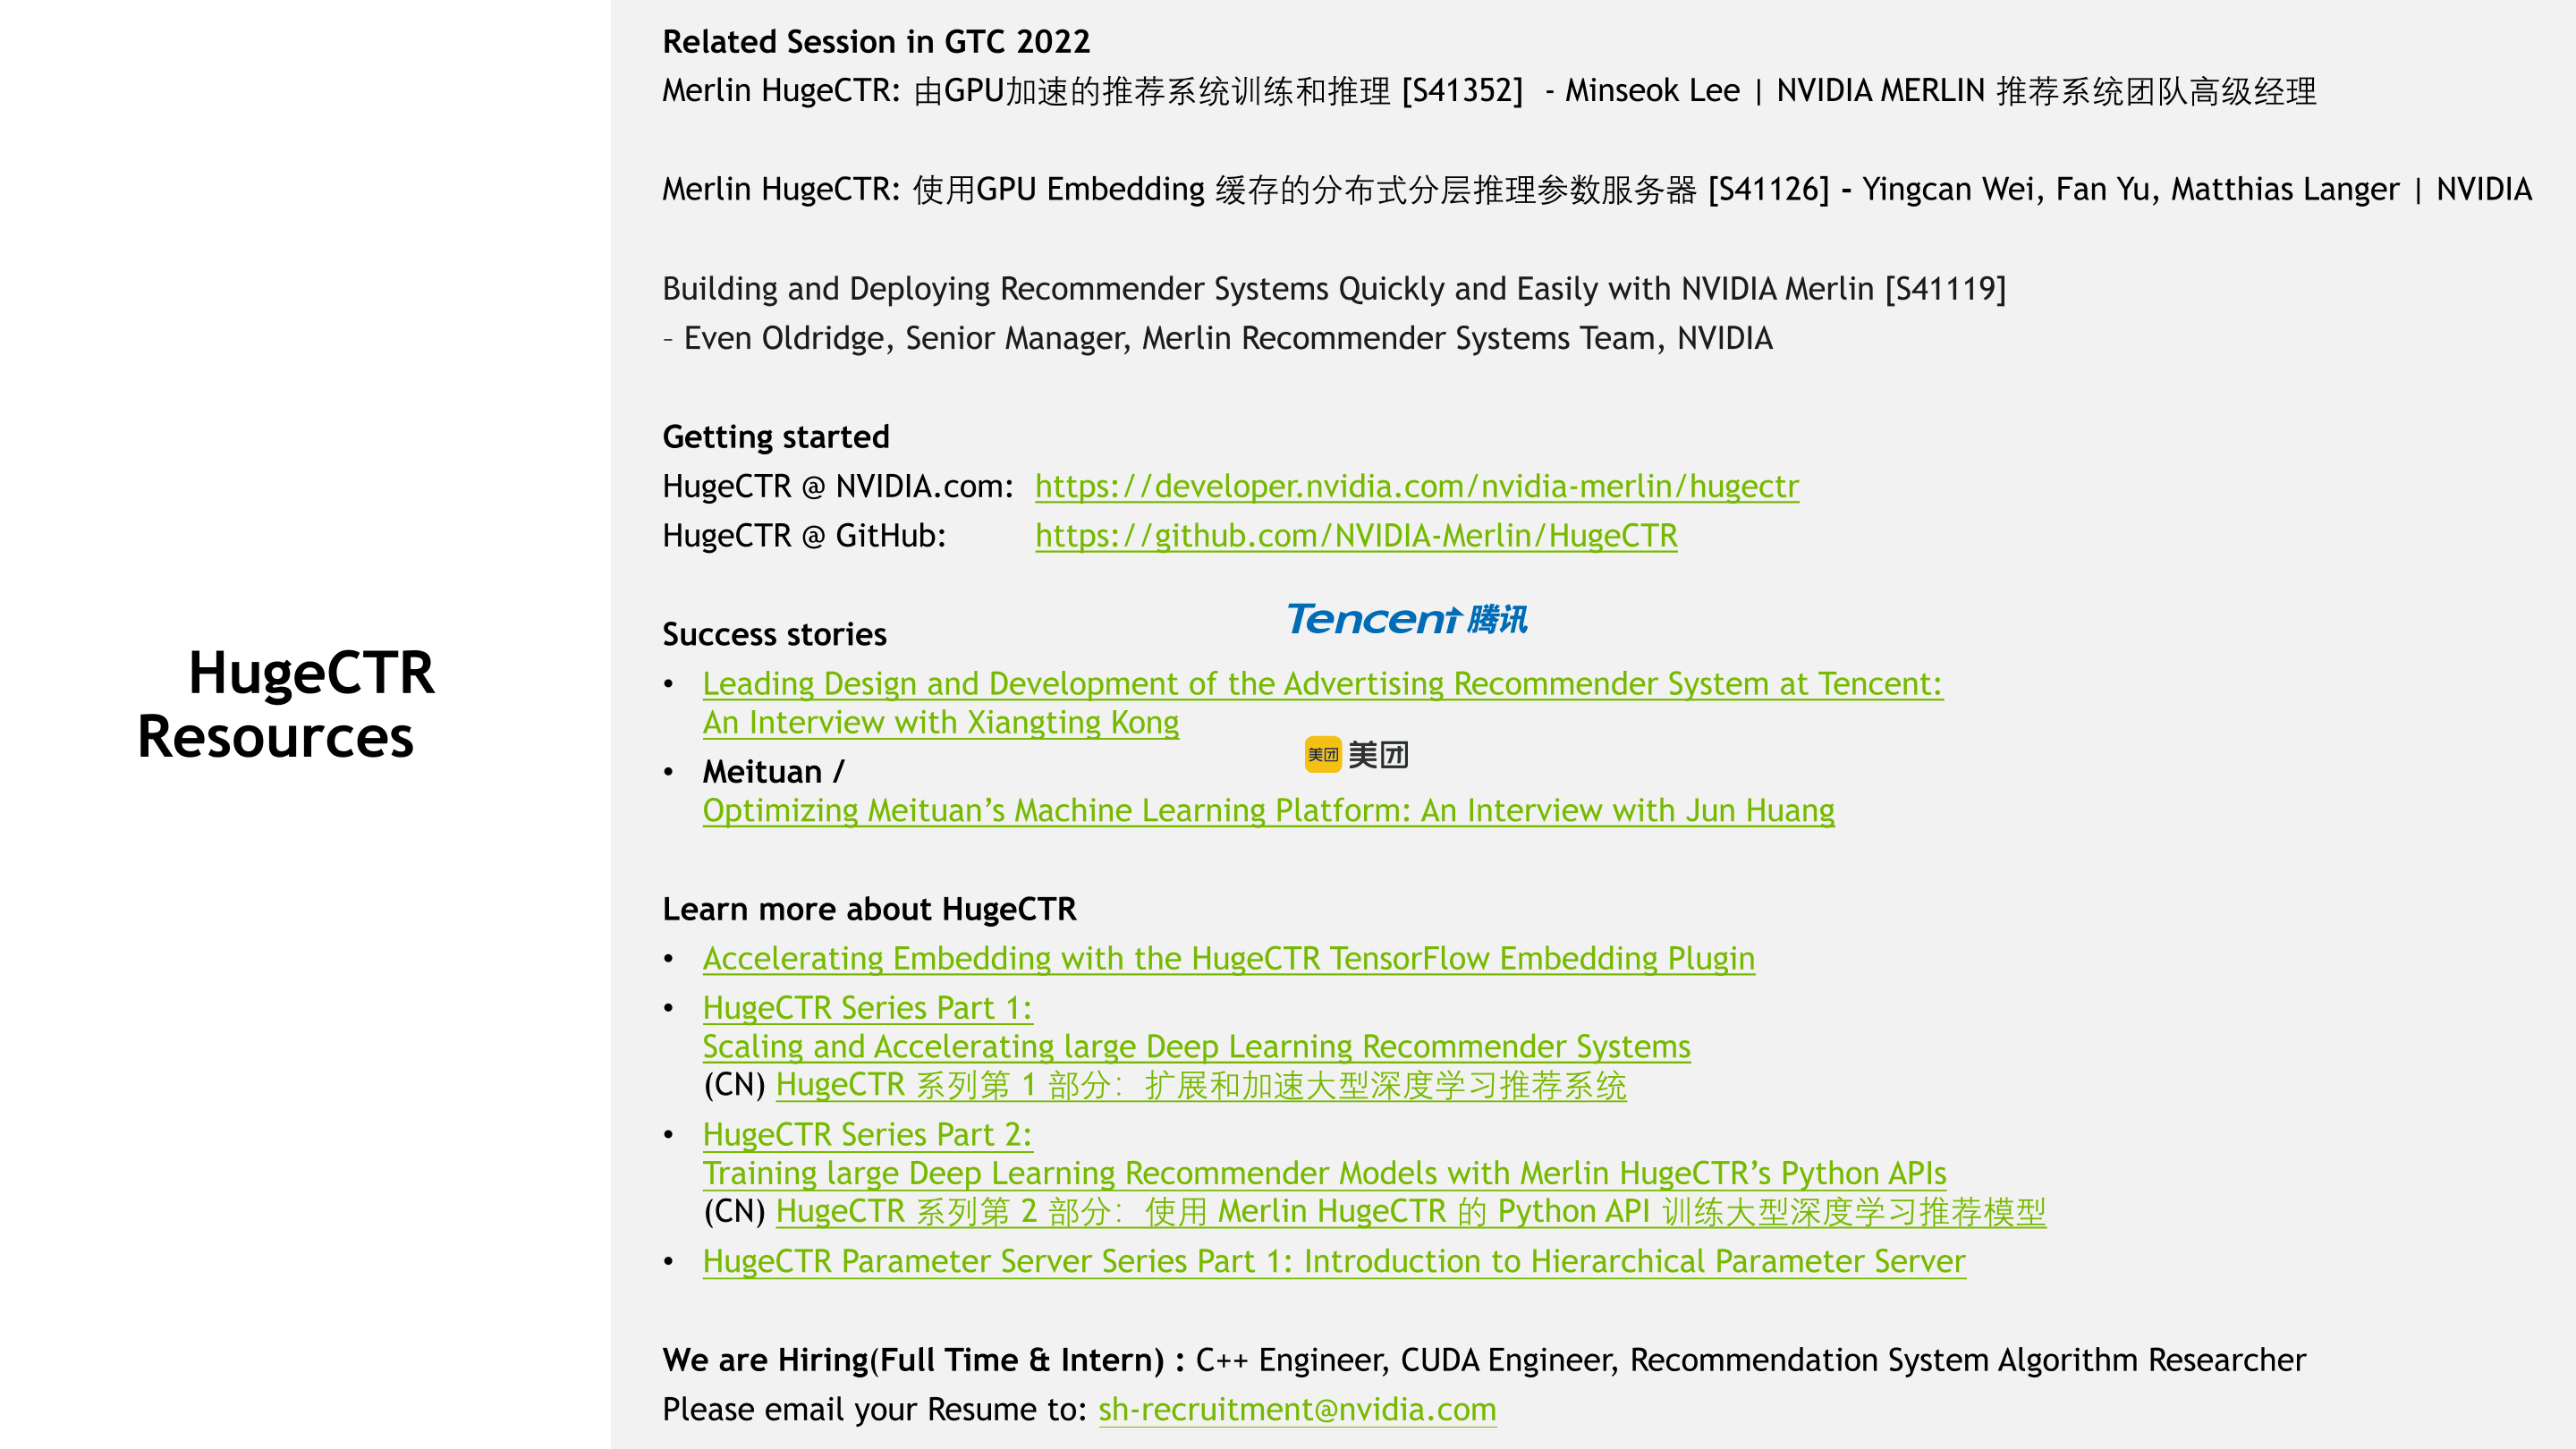Open Accelerating Embedding with TensorFlow Embedding Plugin link

(1228, 959)
